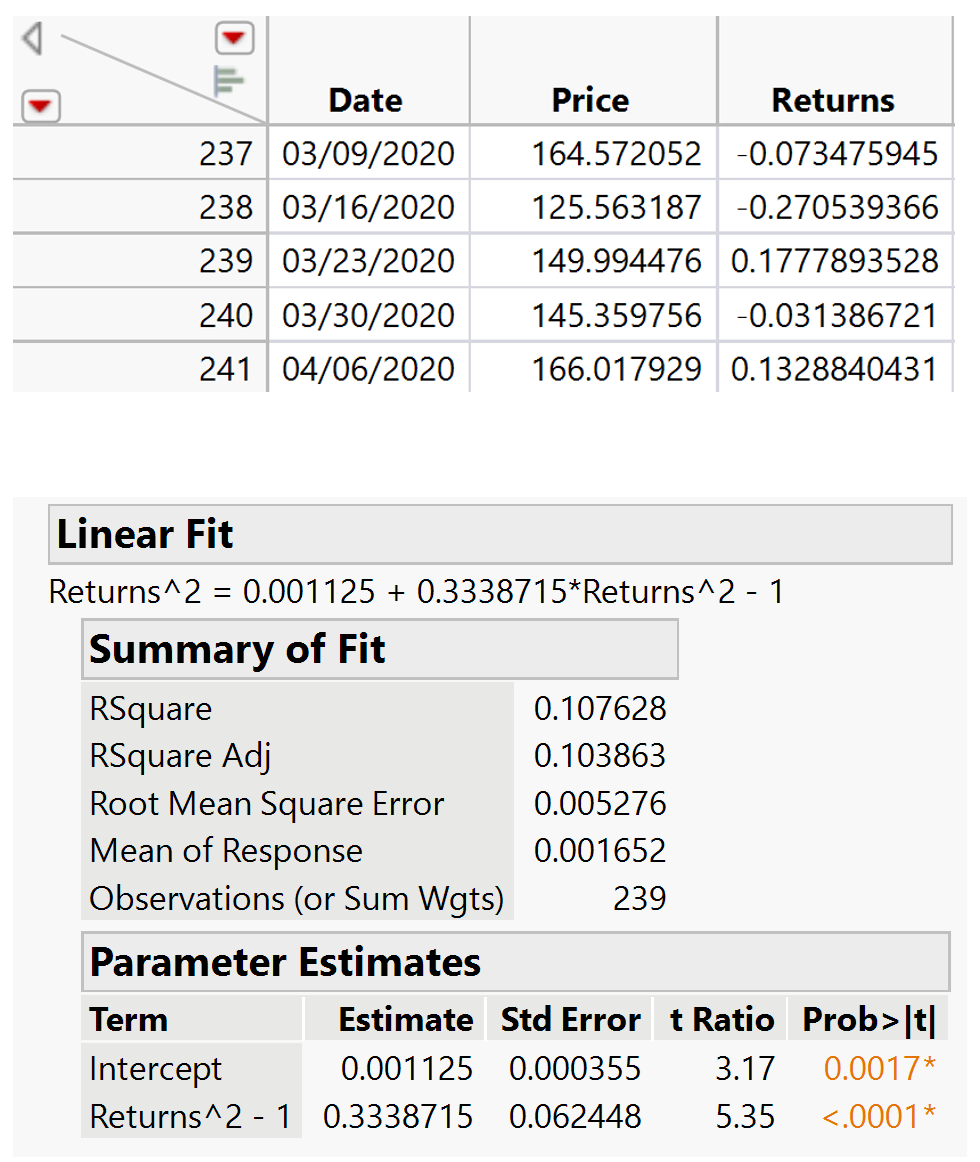The height and width of the screenshot is (1162, 980).
Task: Click the RSquare Adj value 0.103863
Action: [x=600, y=756]
